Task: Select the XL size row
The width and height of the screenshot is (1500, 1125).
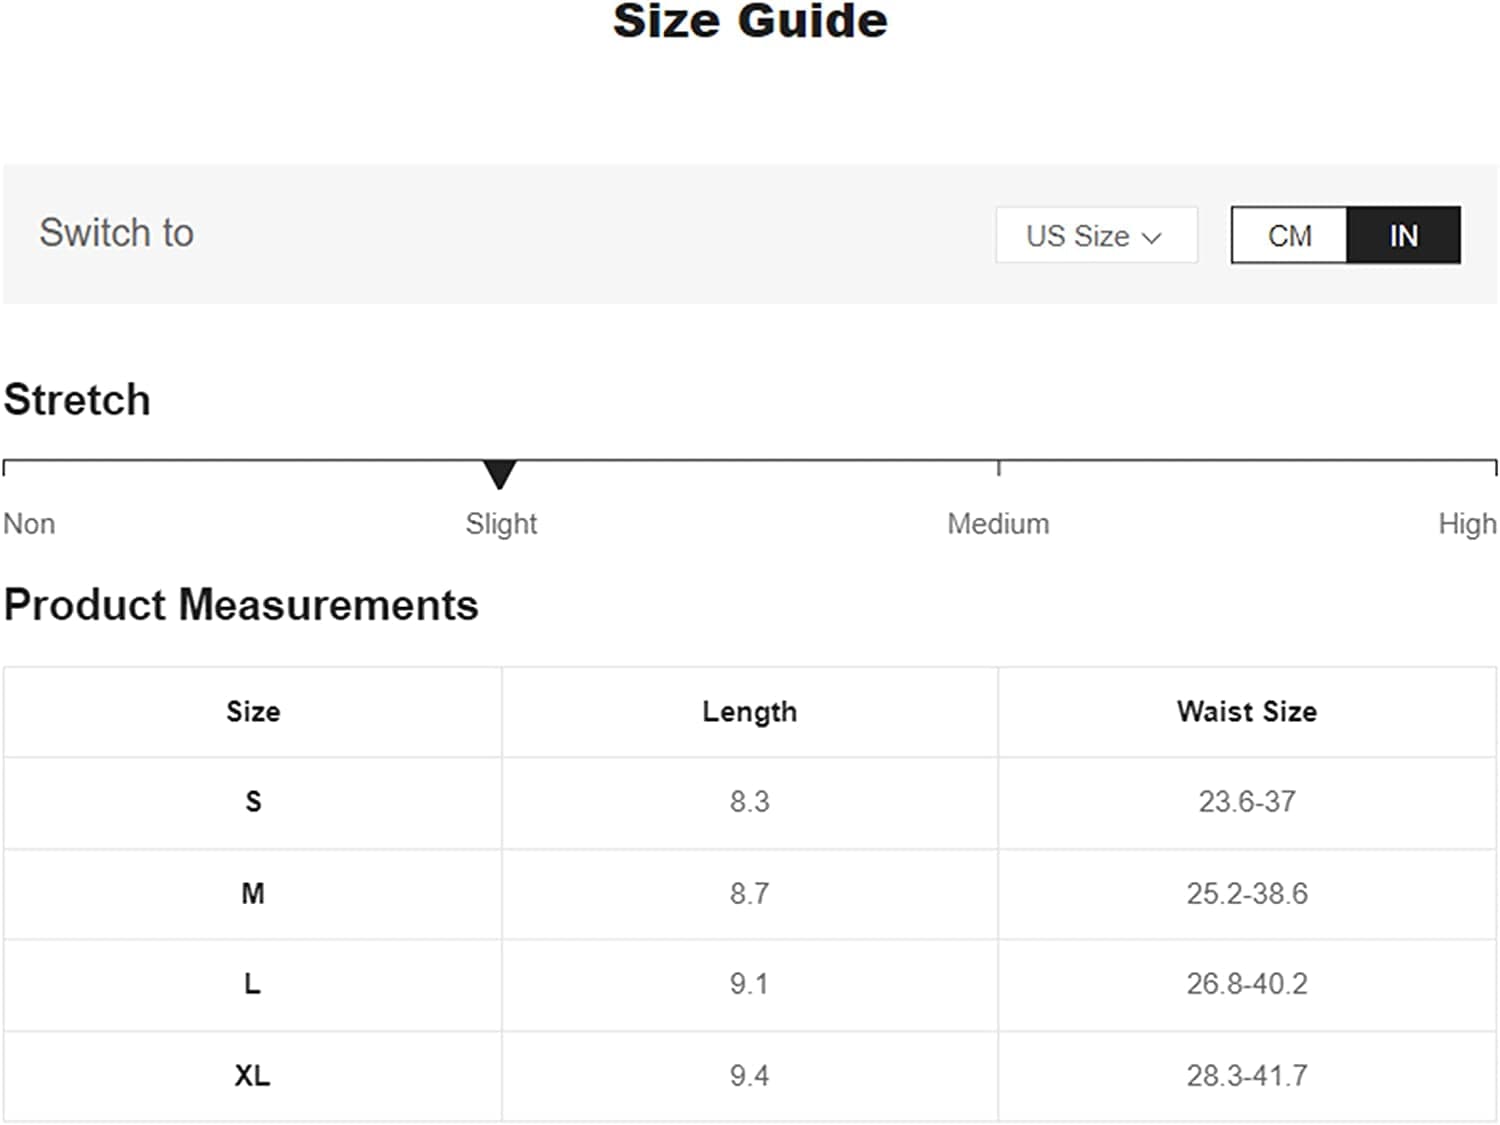Action: pos(252,1076)
